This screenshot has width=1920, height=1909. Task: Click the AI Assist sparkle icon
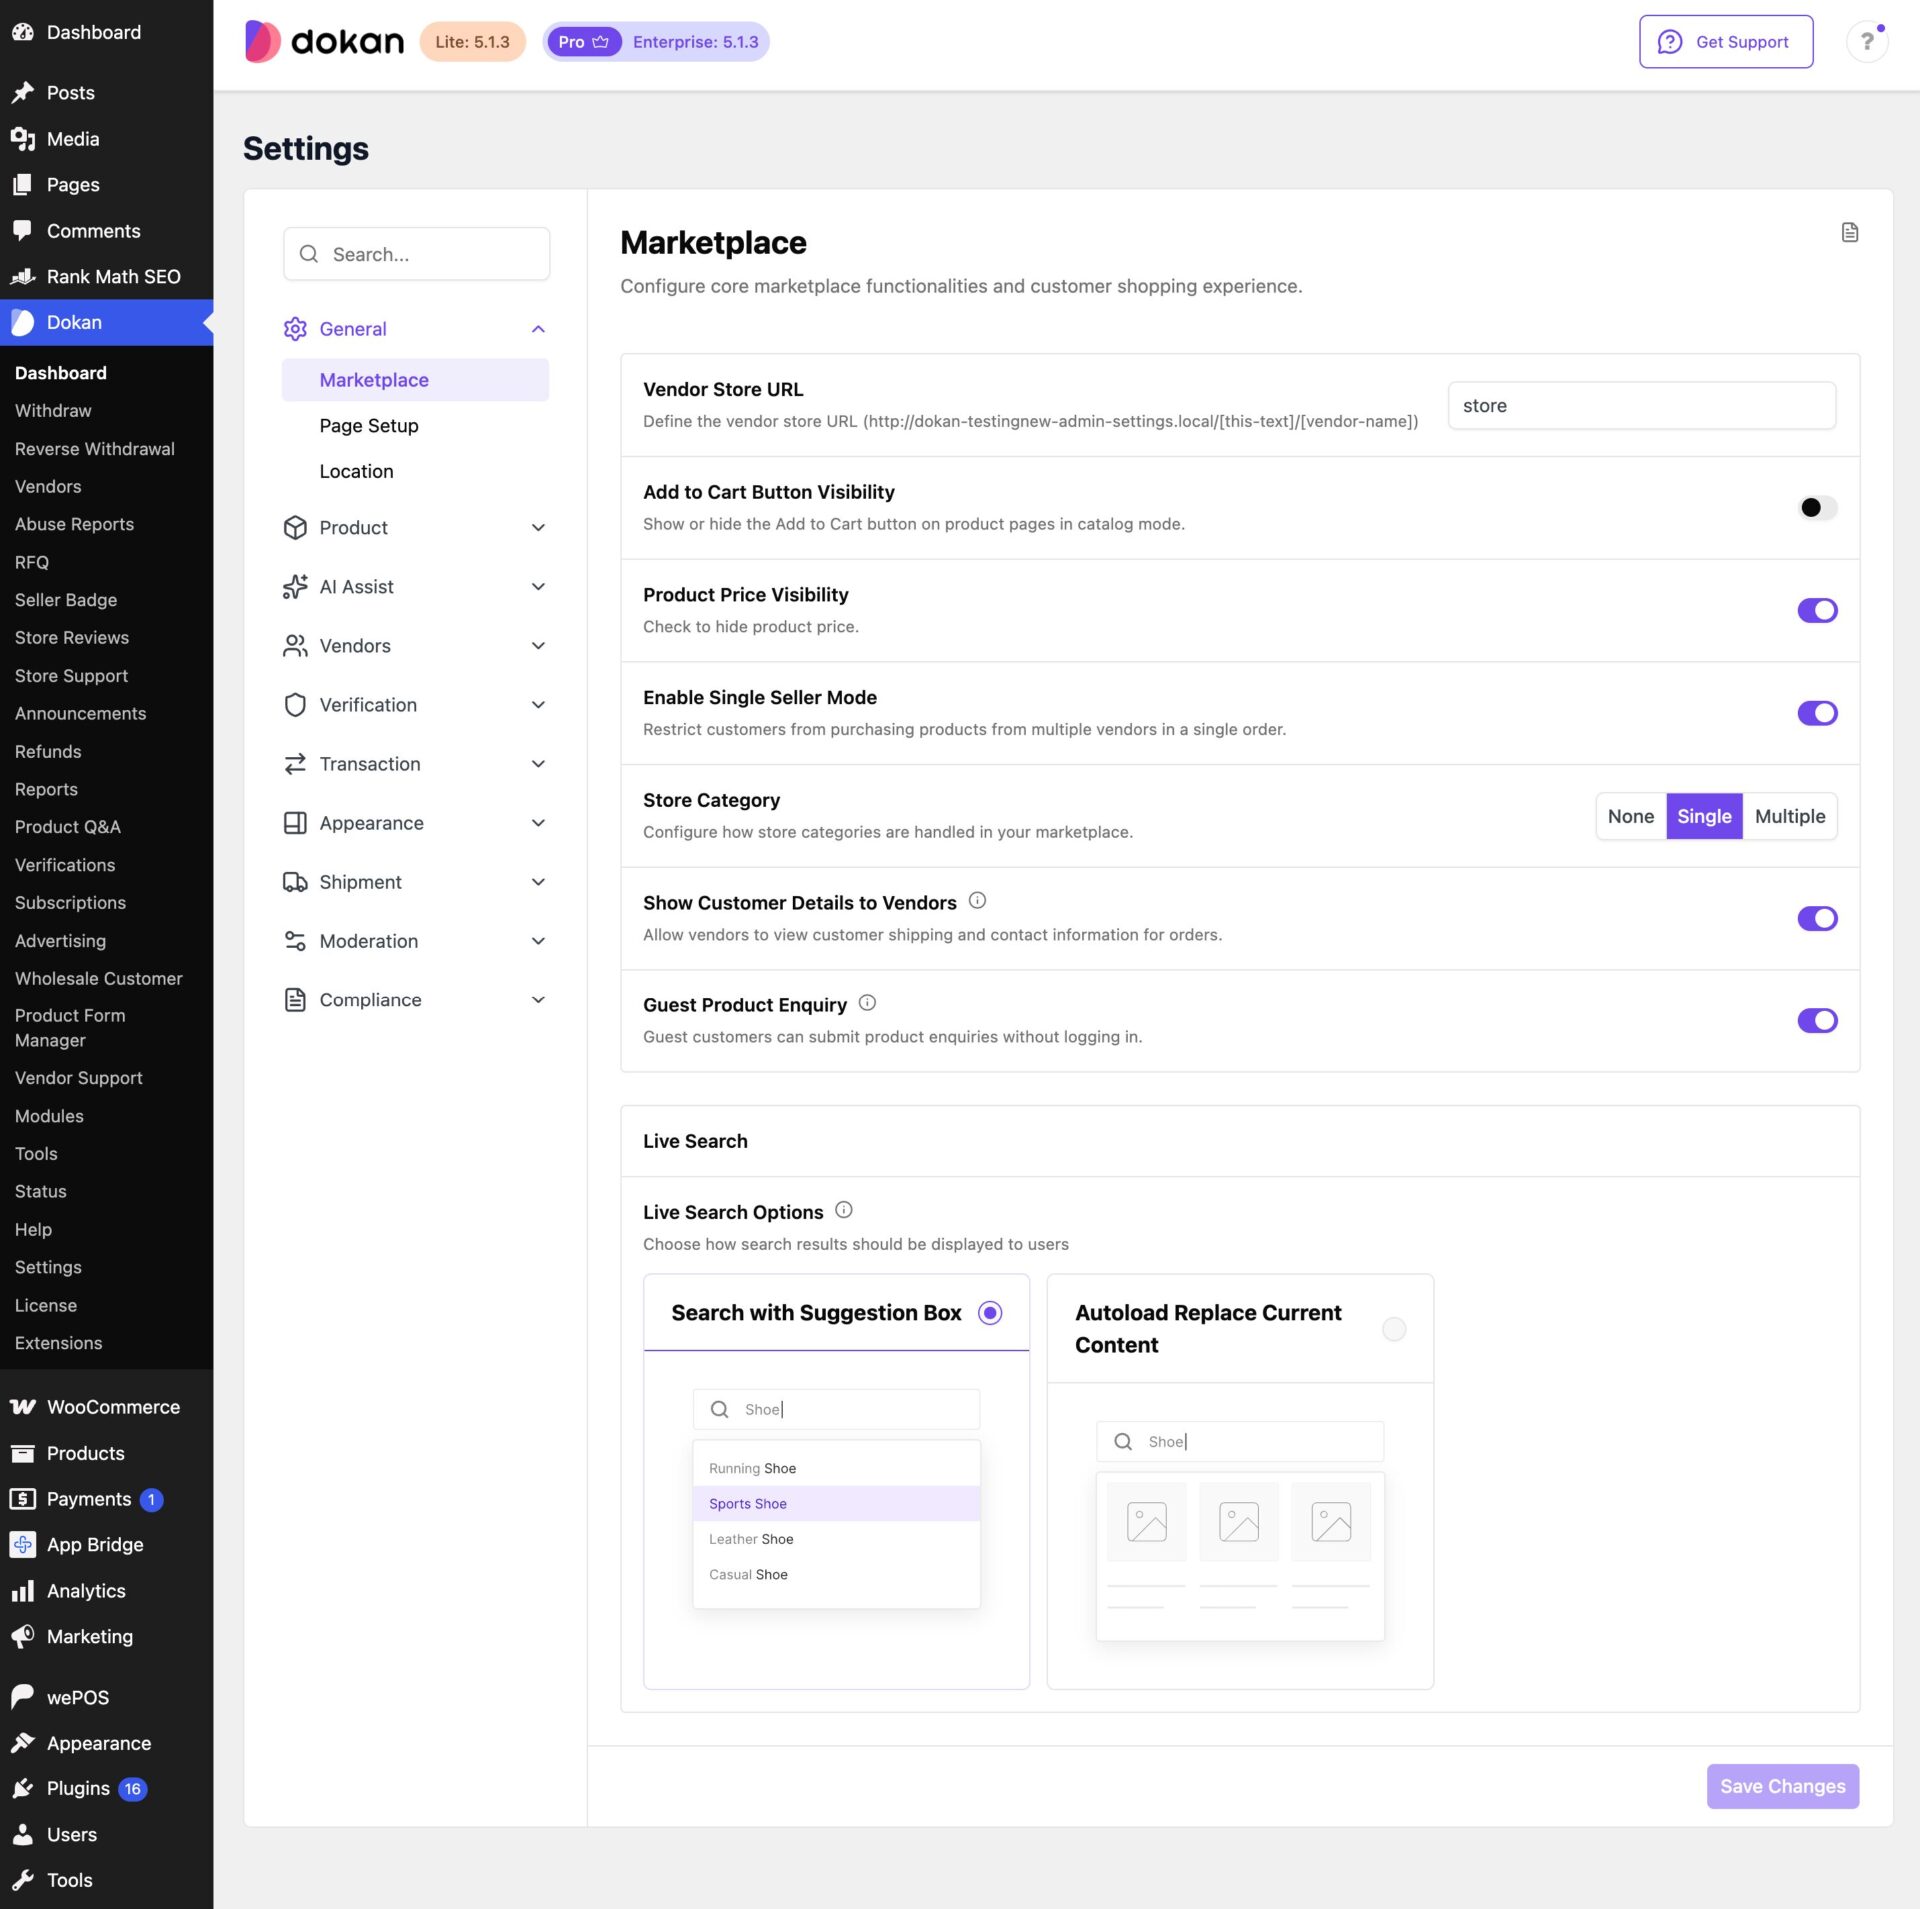pyautogui.click(x=295, y=587)
